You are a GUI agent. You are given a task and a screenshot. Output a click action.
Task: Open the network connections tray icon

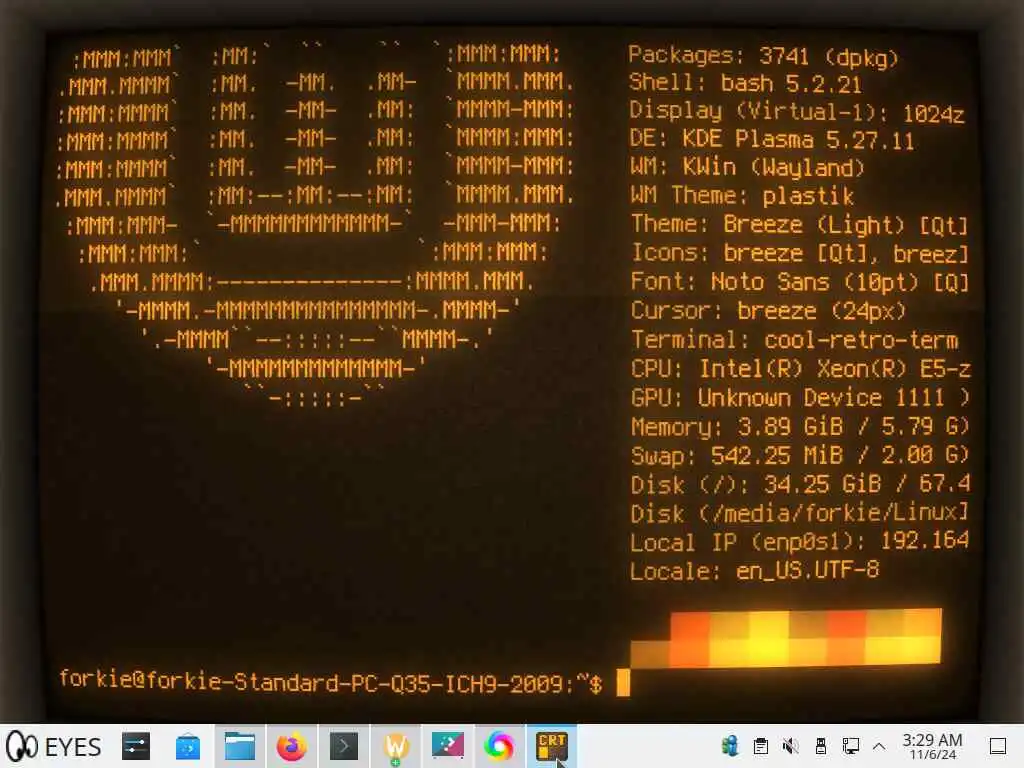(x=850, y=746)
